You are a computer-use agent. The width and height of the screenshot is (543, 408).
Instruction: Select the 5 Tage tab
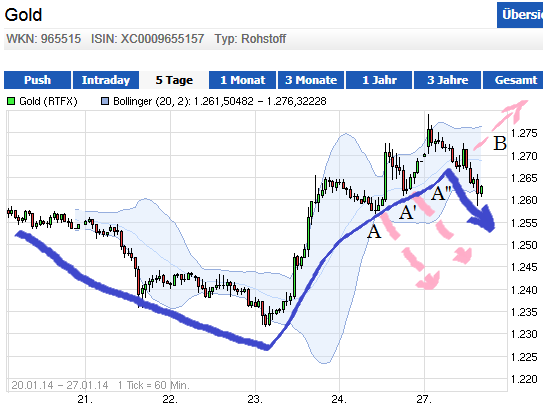174,80
